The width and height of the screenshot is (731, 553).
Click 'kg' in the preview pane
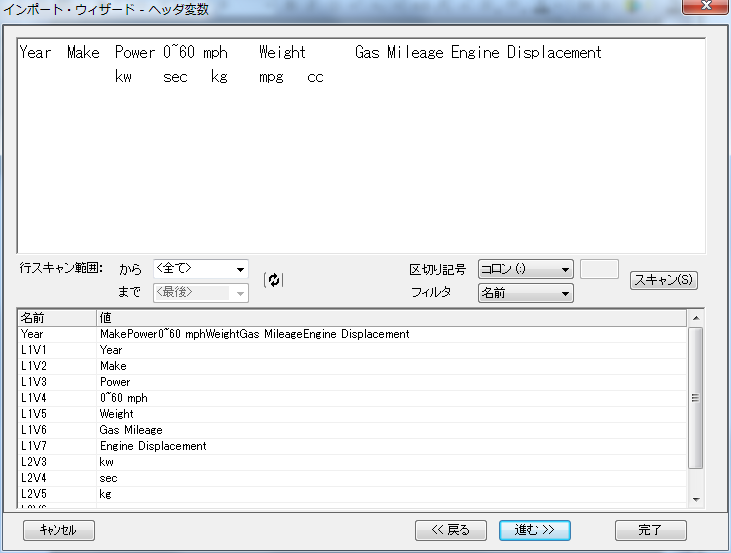click(219, 76)
